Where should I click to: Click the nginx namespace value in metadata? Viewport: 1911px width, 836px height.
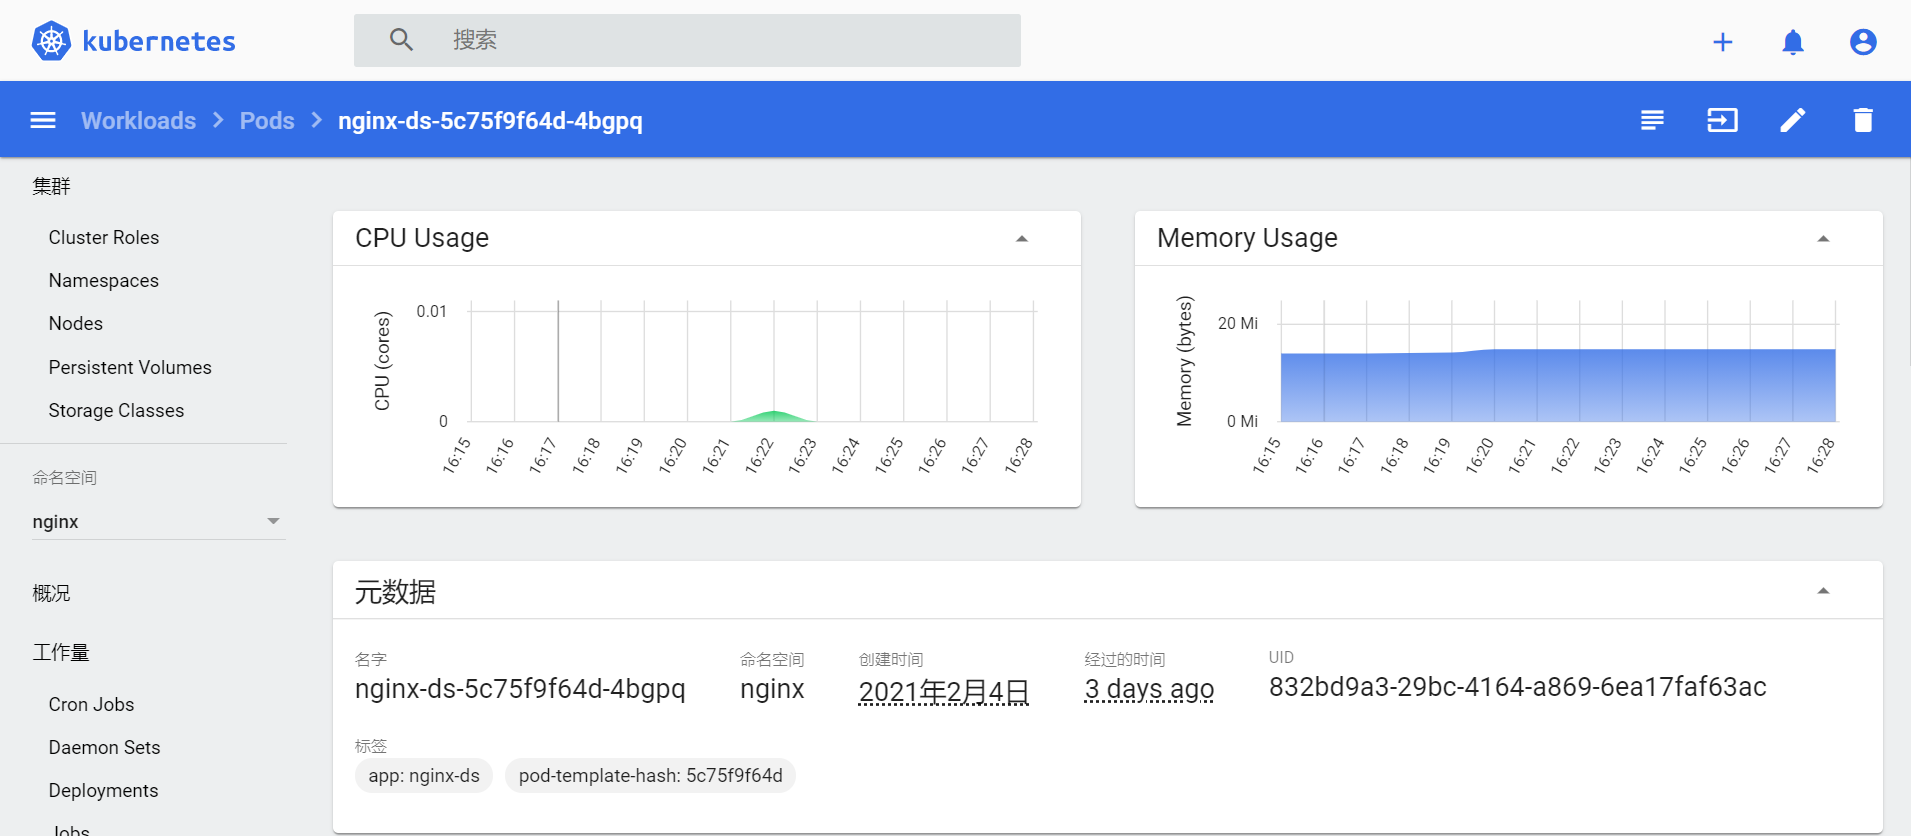tap(772, 689)
